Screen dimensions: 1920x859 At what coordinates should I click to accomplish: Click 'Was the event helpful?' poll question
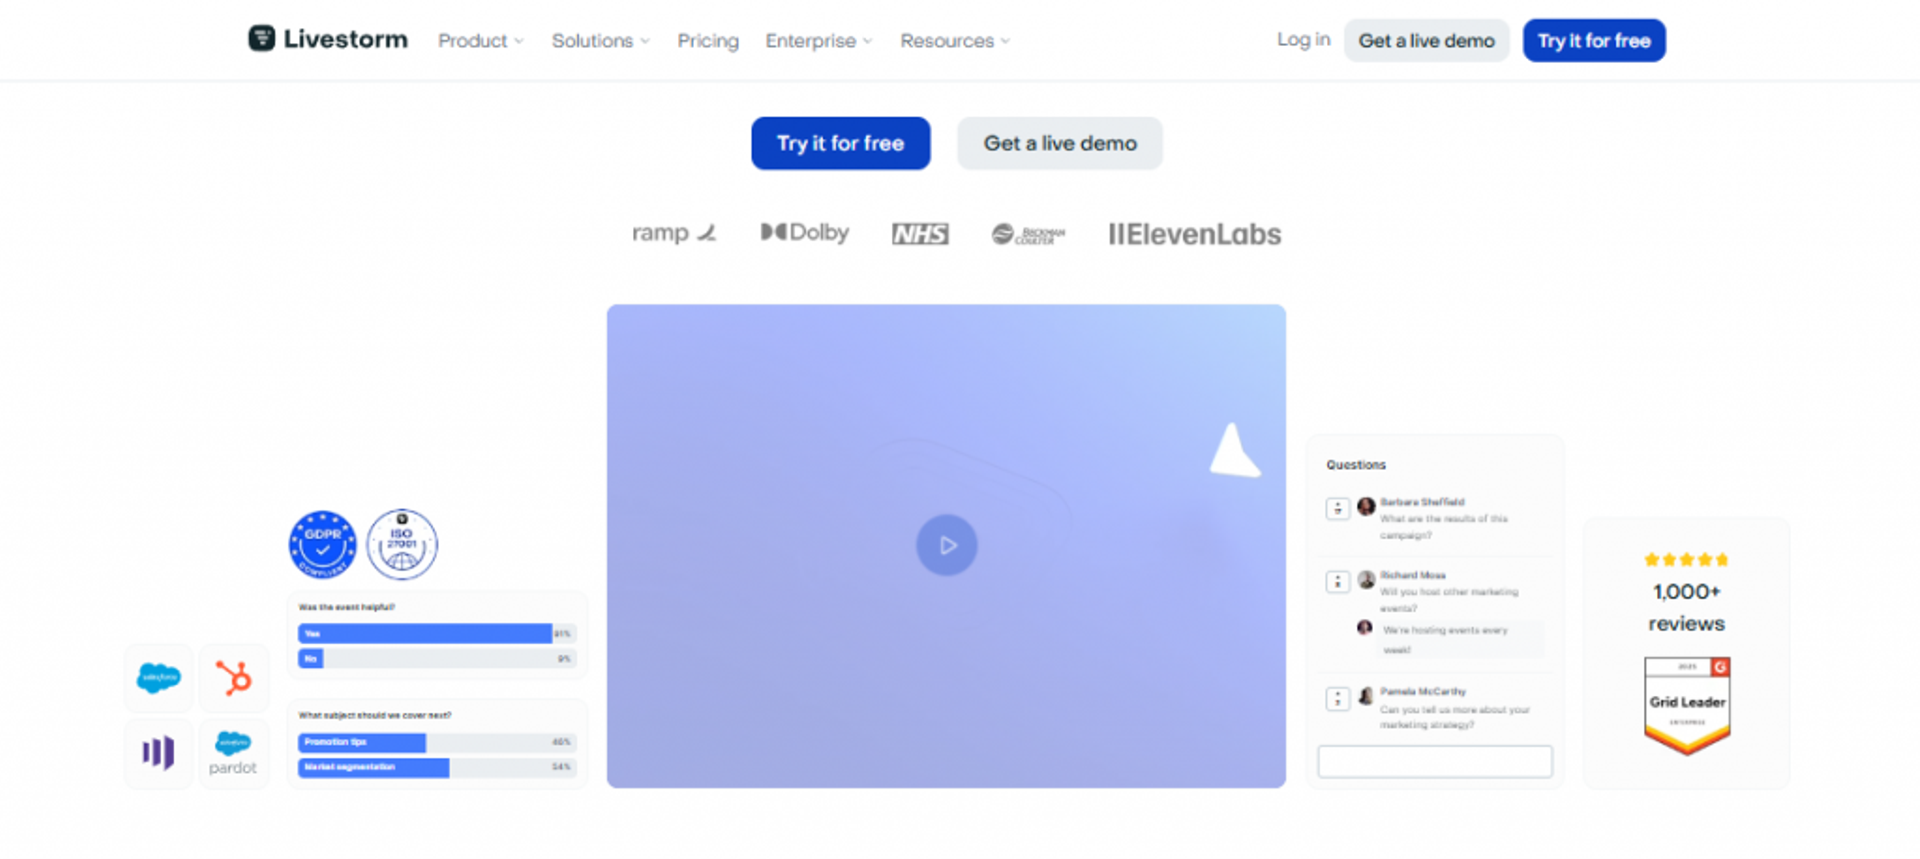pos(347,607)
